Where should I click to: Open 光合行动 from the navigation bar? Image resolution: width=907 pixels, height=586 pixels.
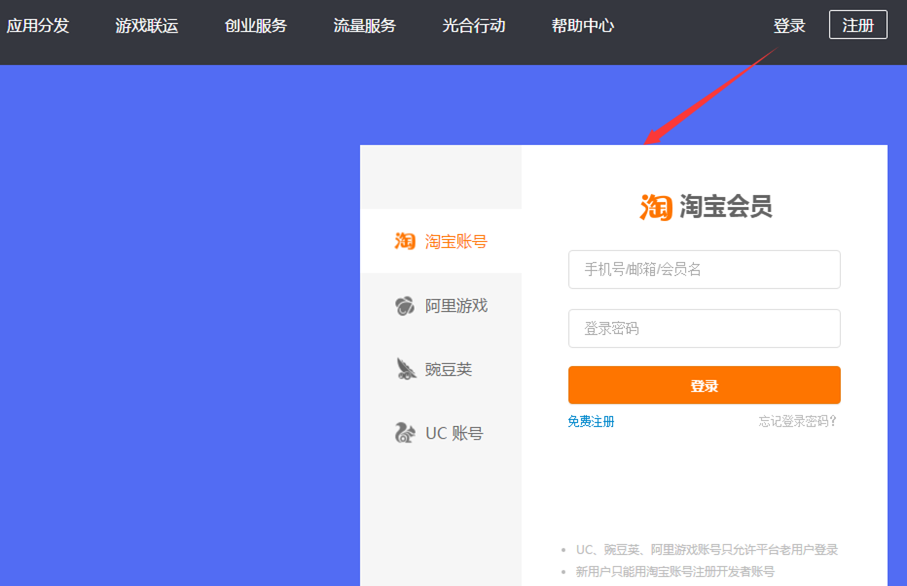tap(474, 26)
